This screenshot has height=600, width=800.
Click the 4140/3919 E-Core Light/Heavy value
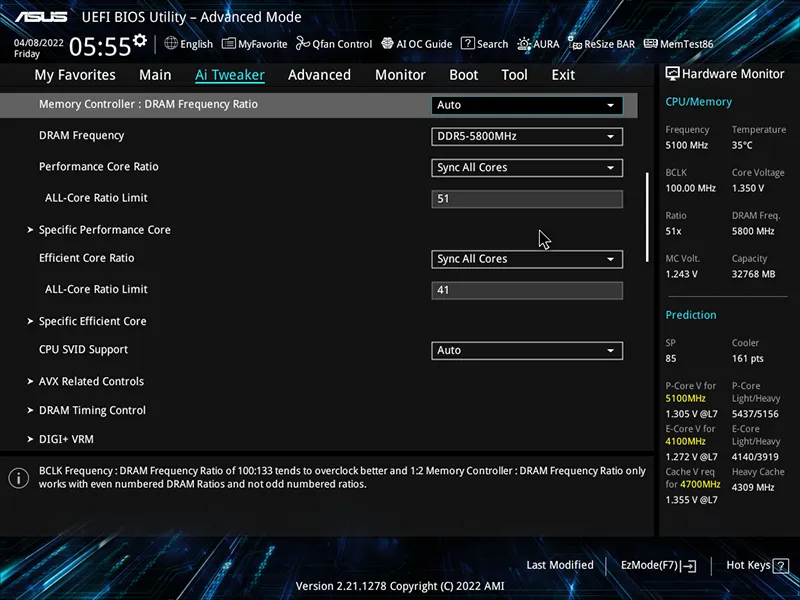tap(755, 457)
